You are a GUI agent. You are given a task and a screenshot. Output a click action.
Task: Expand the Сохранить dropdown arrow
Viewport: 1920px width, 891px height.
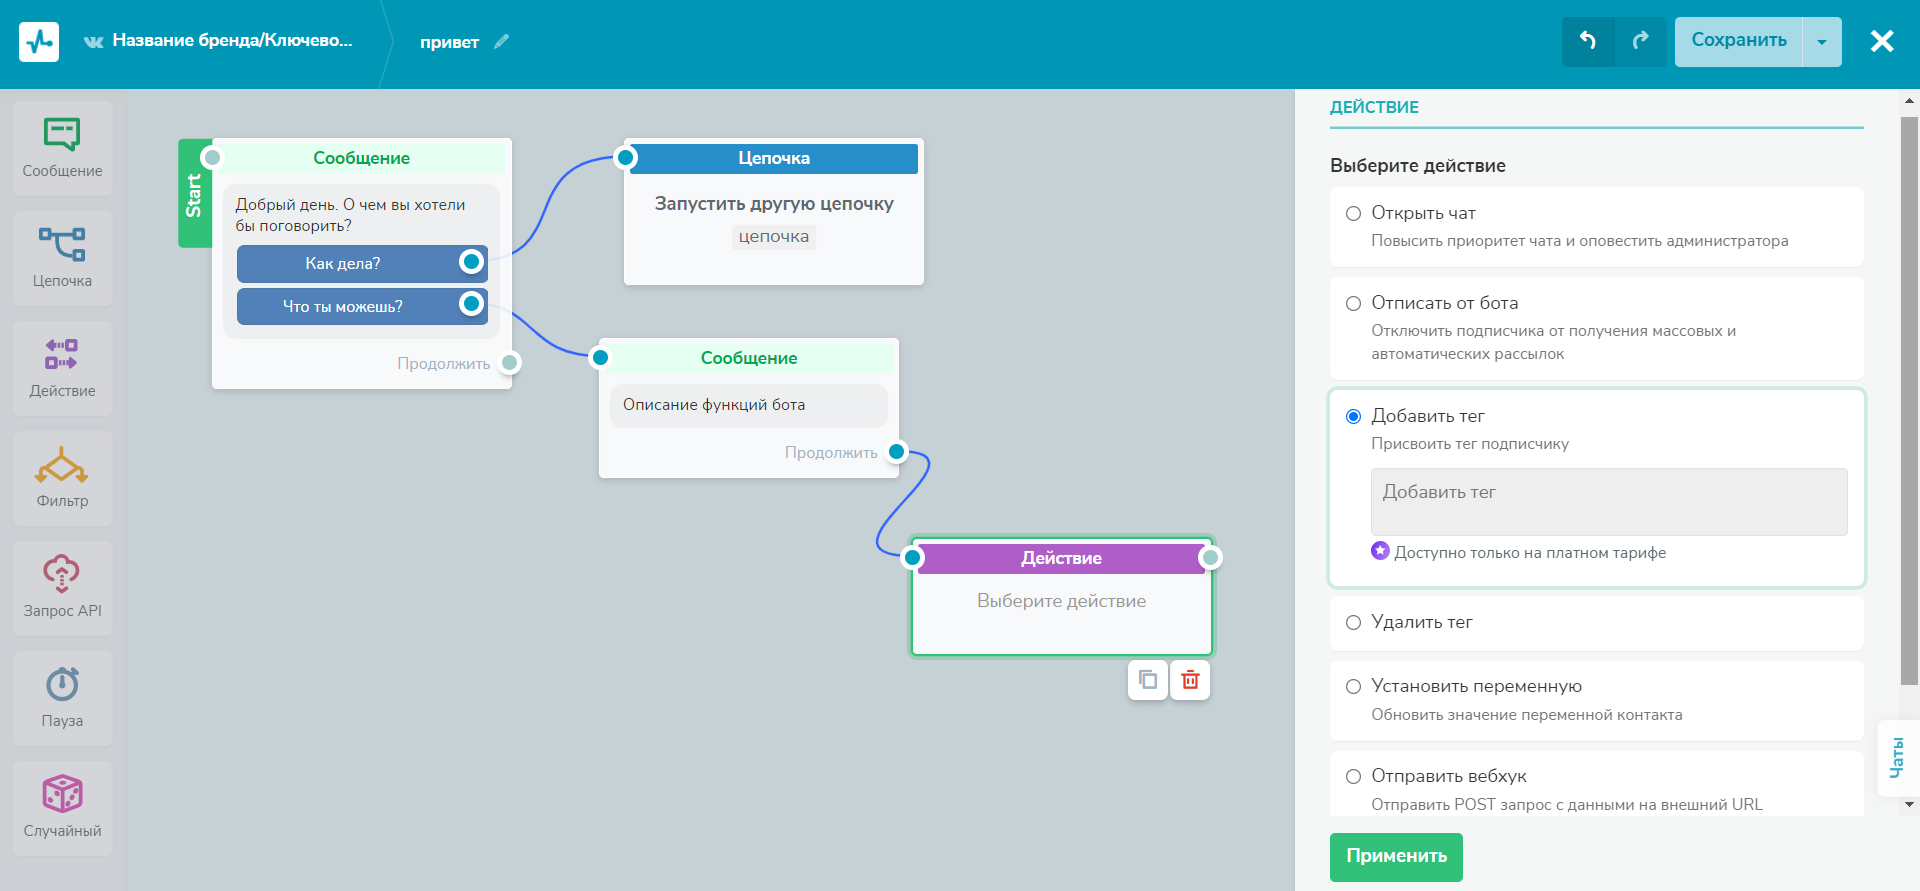1821,42
